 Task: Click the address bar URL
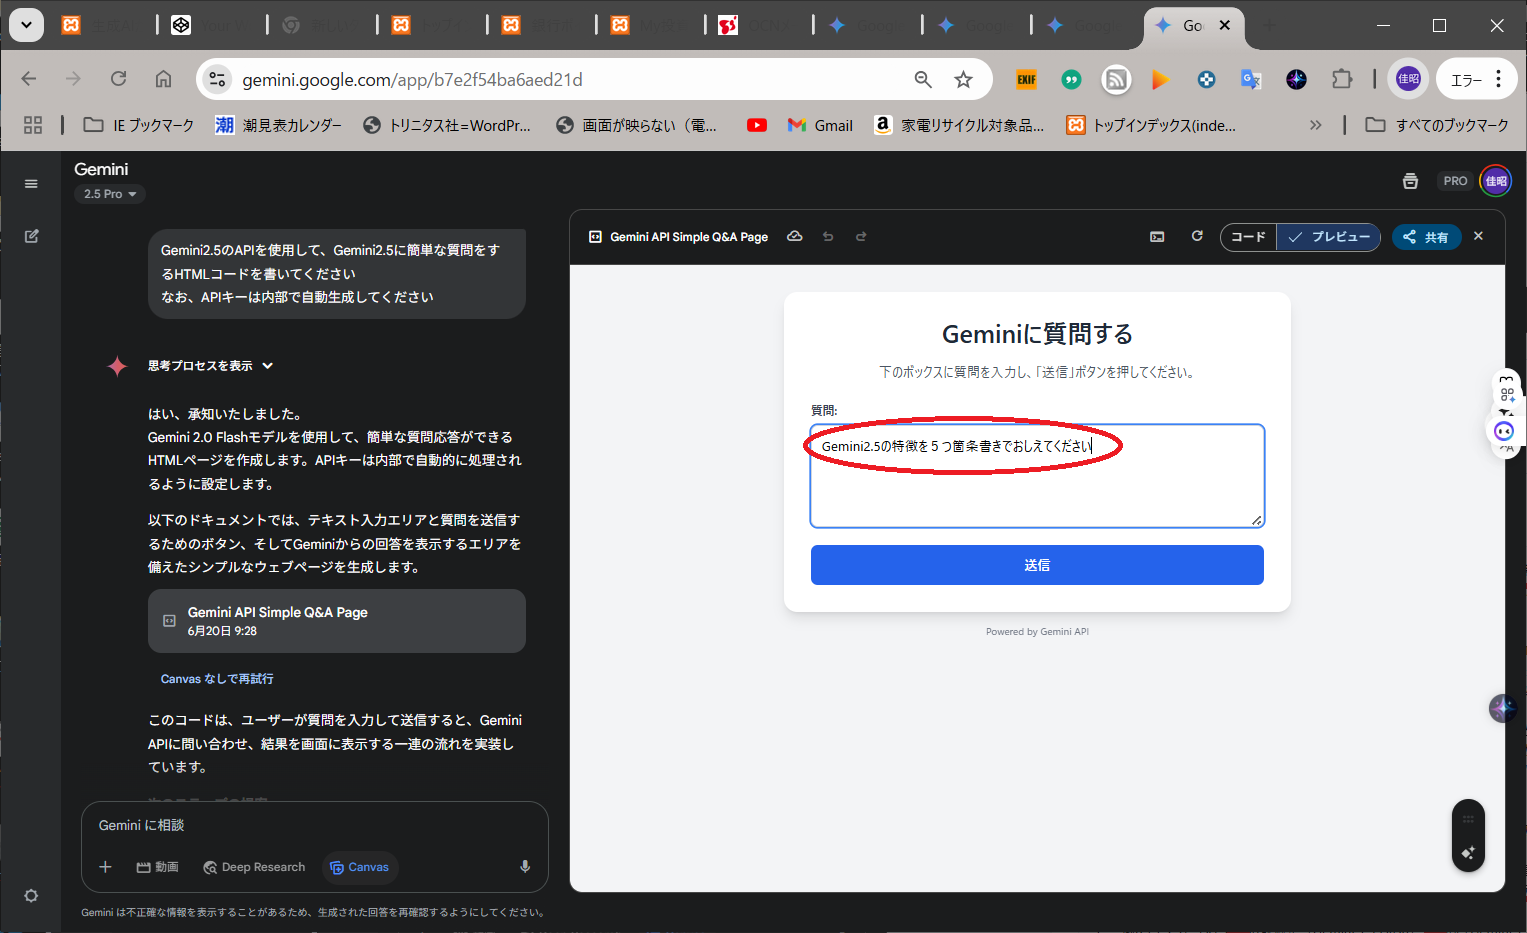(x=412, y=80)
